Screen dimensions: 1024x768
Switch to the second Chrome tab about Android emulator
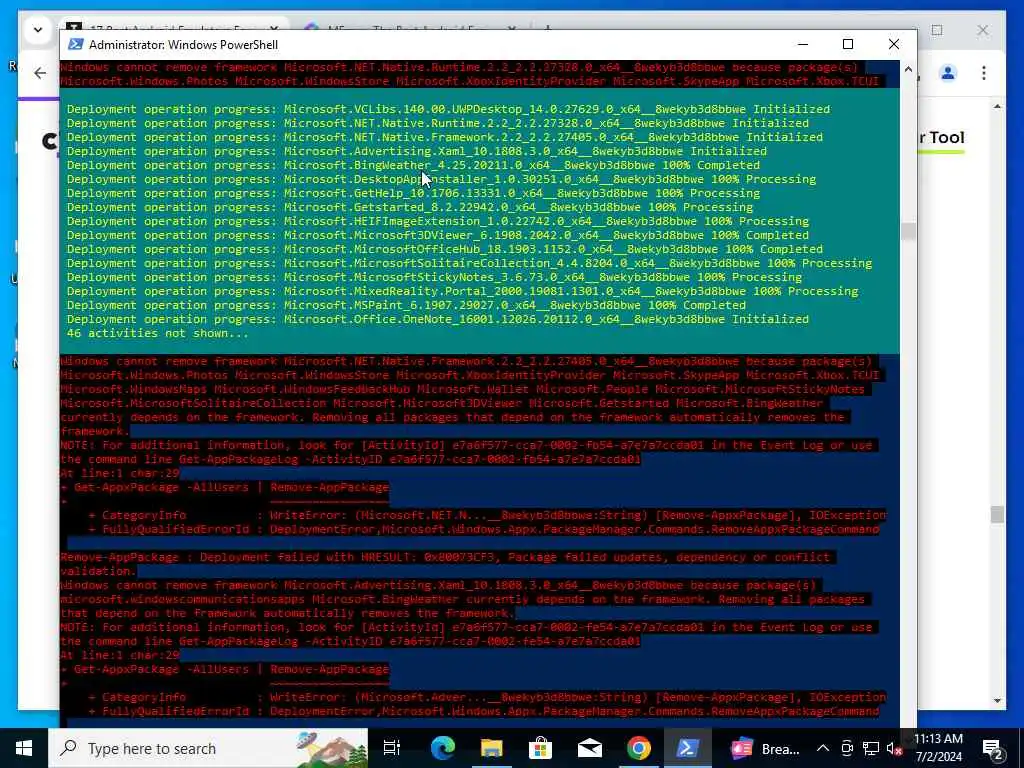pyautogui.click(x=411, y=27)
